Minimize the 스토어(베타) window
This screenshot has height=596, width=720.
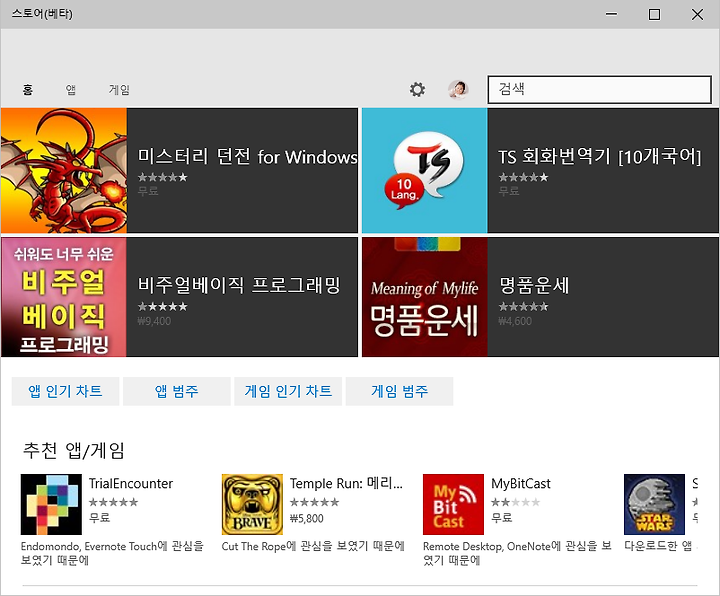coord(611,15)
